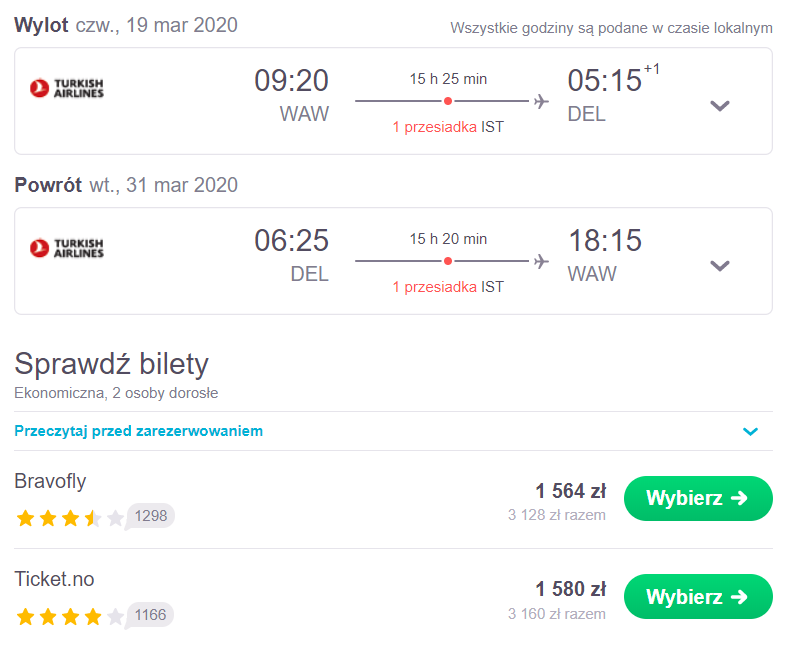787x645 pixels.
Task: Select Bravofly provider name
Action: (50, 481)
